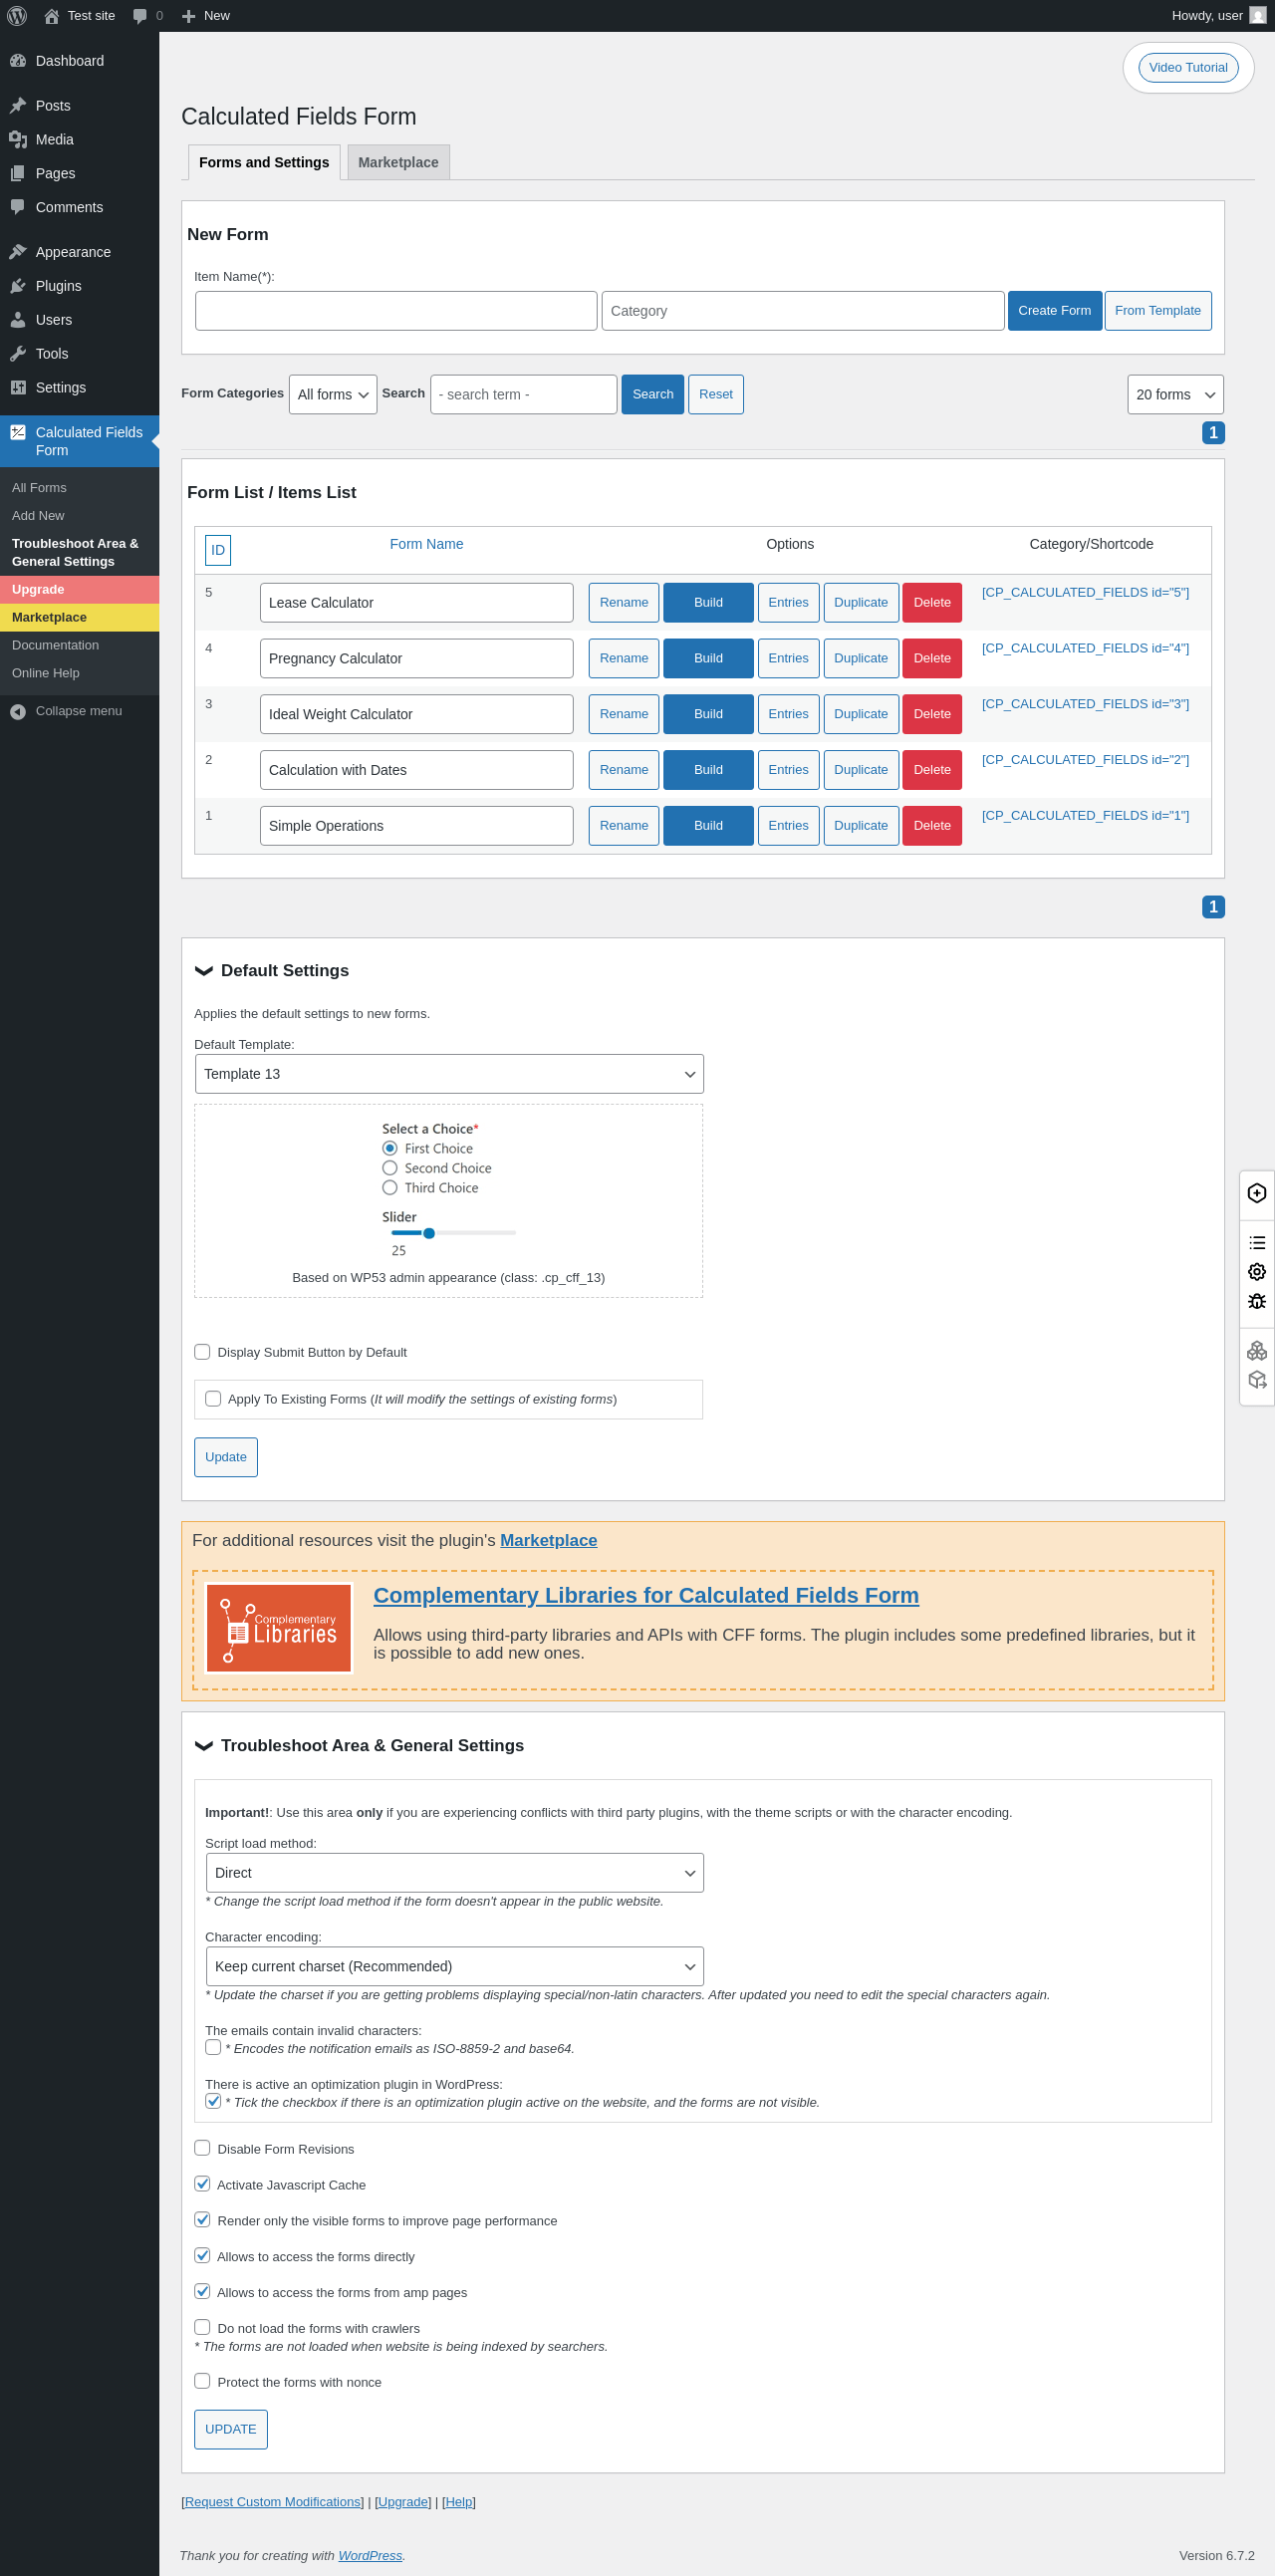Open the All forms category dropdown

pyautogui.click(x=333, y=395)
